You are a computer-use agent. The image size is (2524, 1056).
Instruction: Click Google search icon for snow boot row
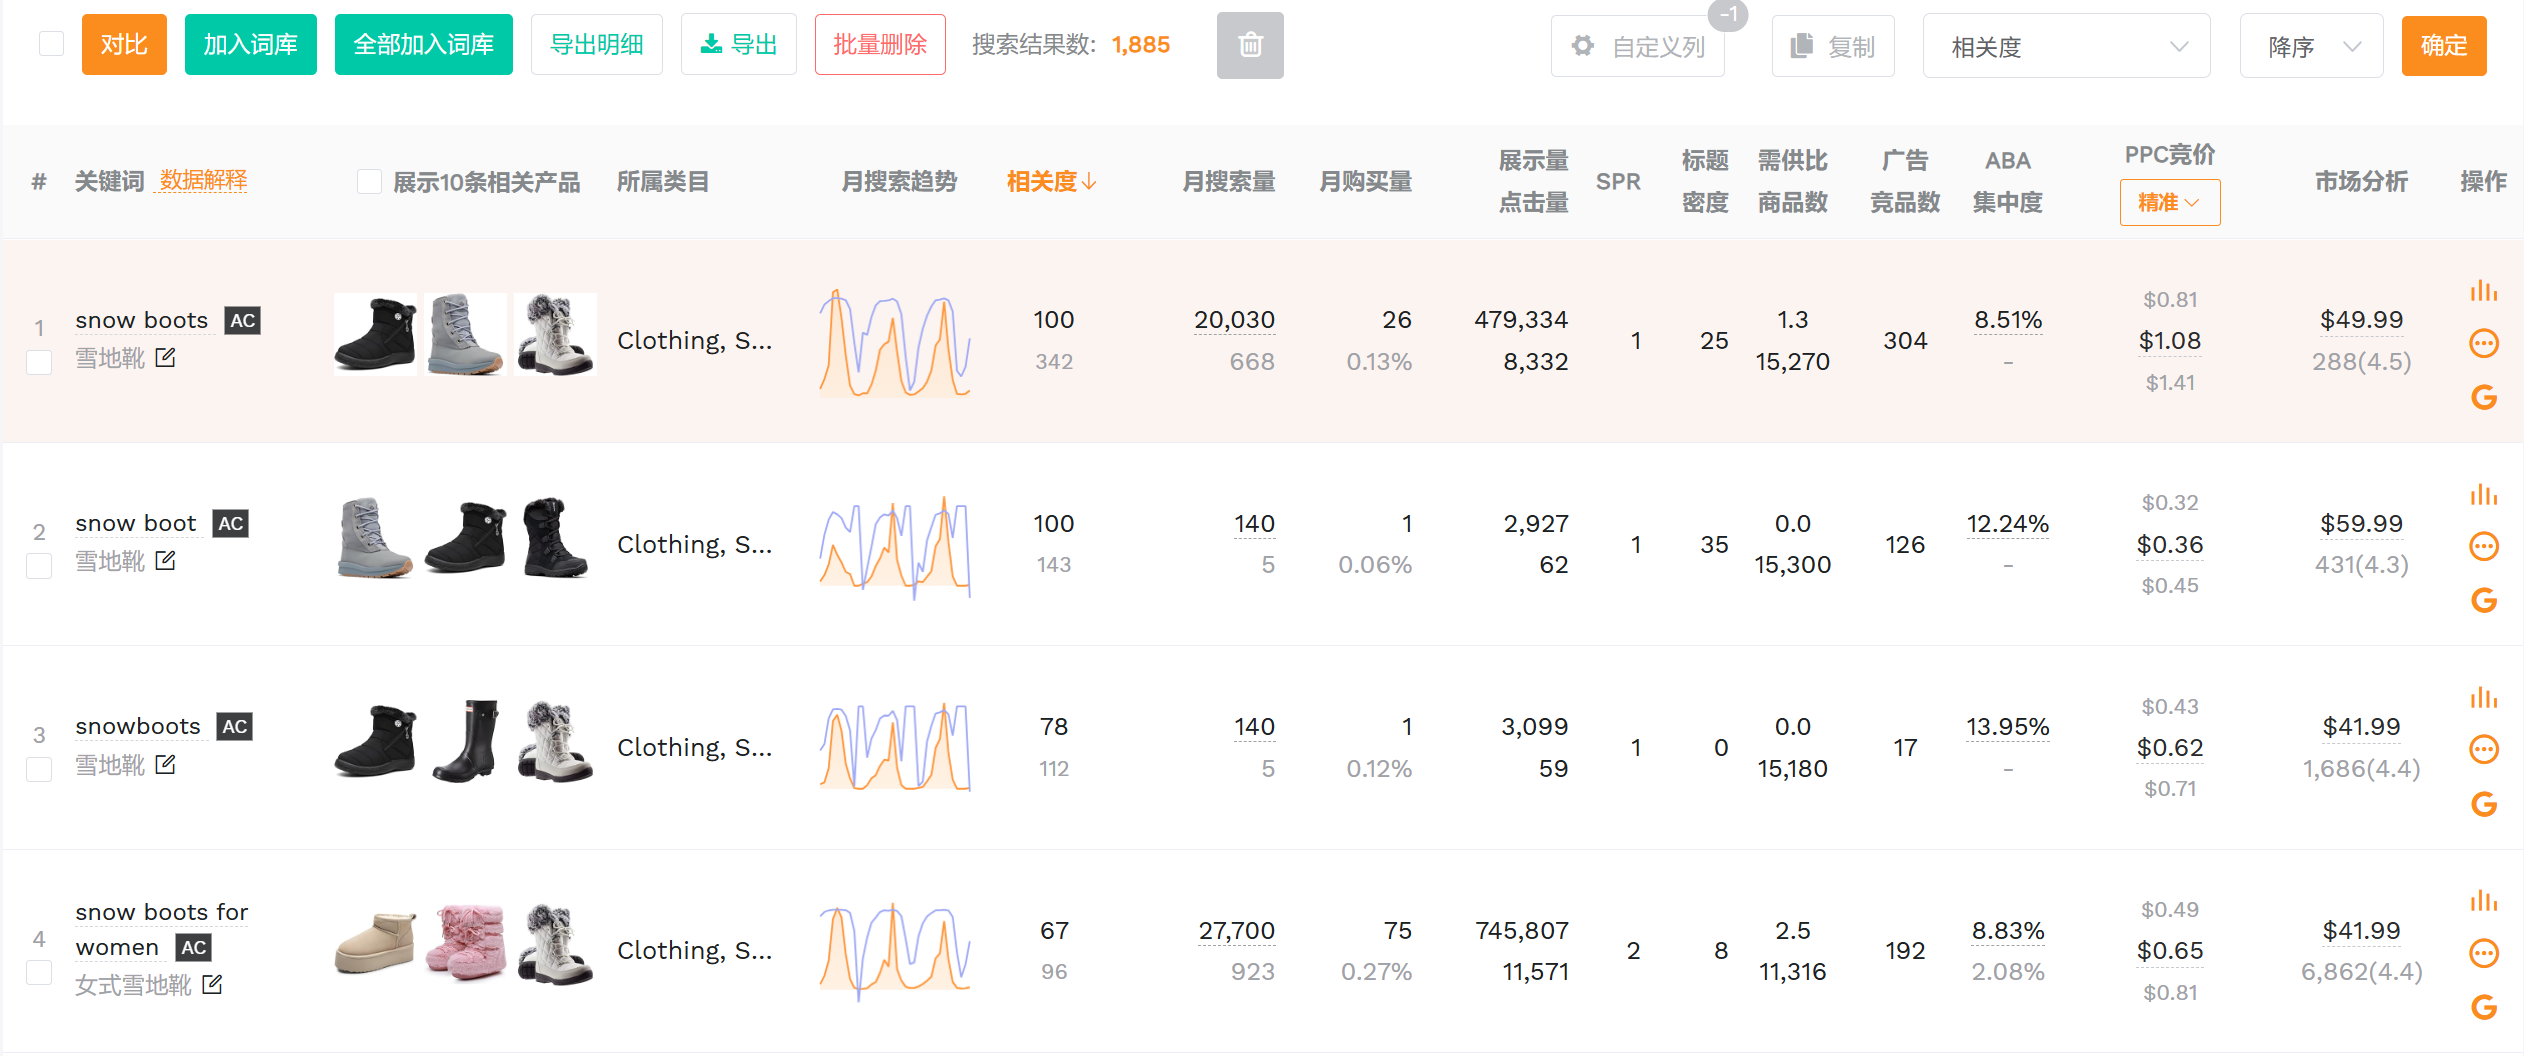[x=2483, y=600]
